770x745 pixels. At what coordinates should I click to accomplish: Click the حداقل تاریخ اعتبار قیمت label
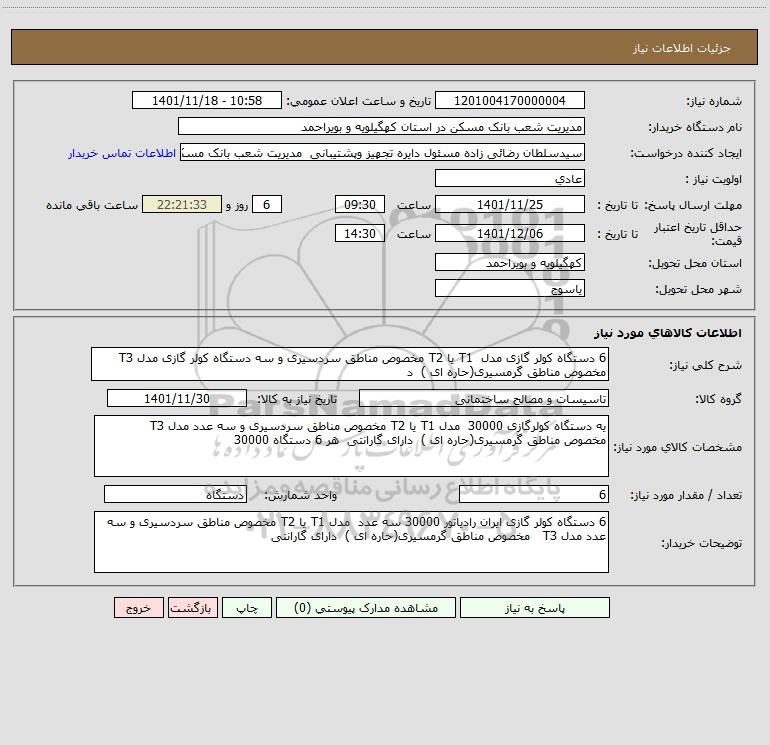697,234
